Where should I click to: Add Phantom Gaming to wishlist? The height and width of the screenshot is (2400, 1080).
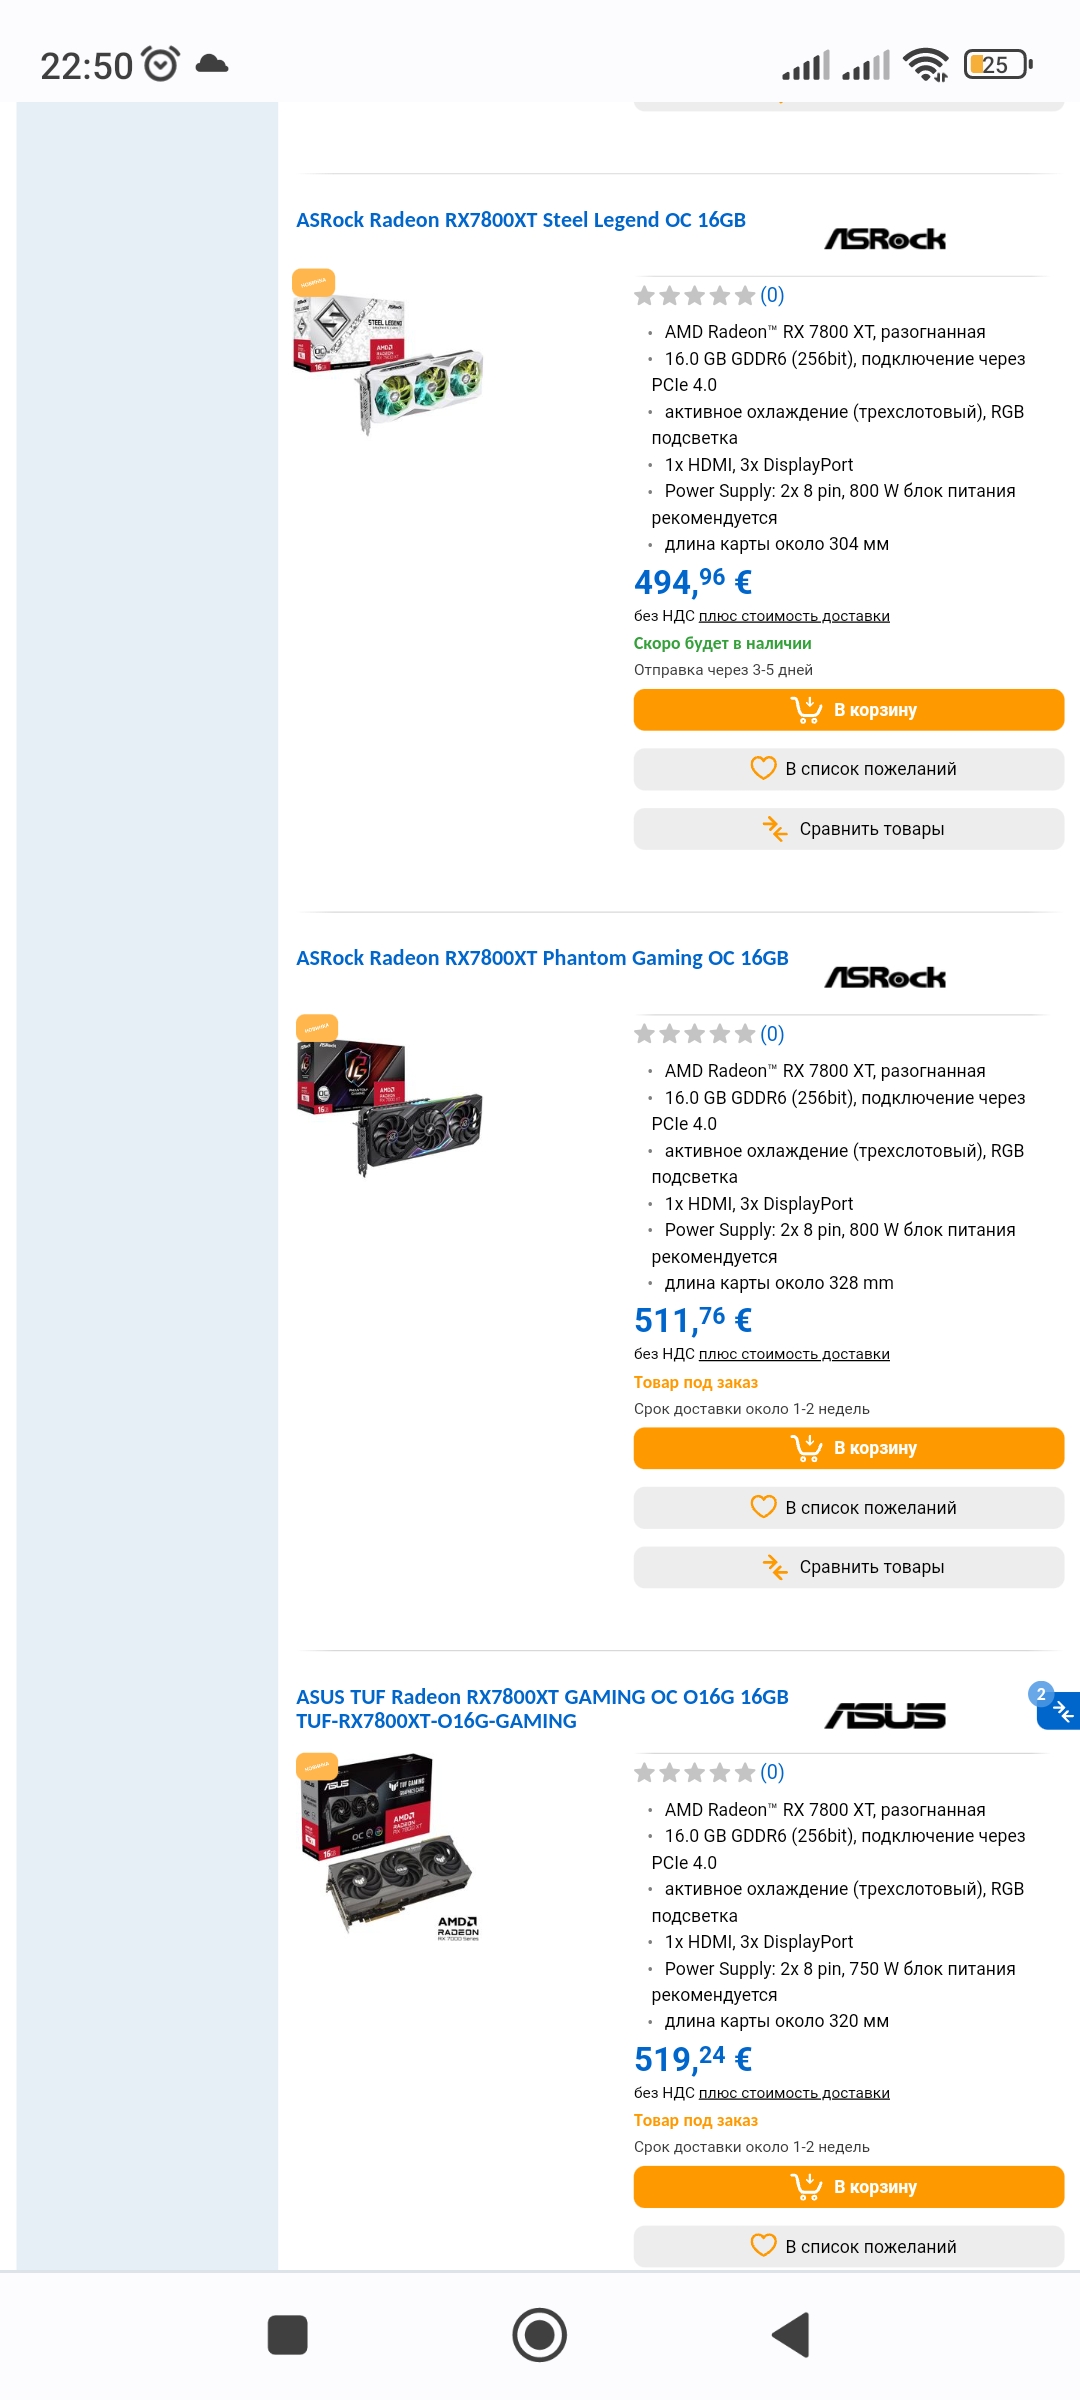click(x=849, y=1508)
